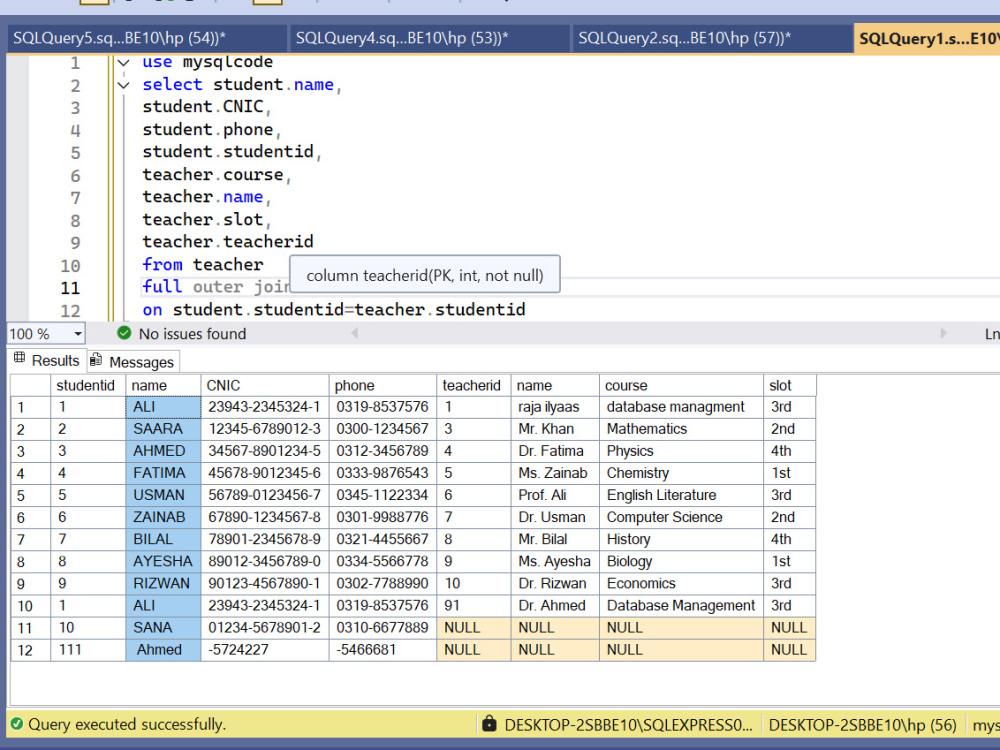This screenshot has width=1000, height=750.
Task: Click the horizontal scrollbar left arrow
Action: [355, 333]
